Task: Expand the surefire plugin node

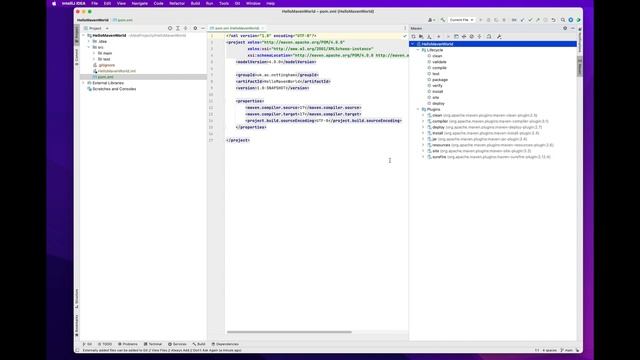Action: pos(423,157)
